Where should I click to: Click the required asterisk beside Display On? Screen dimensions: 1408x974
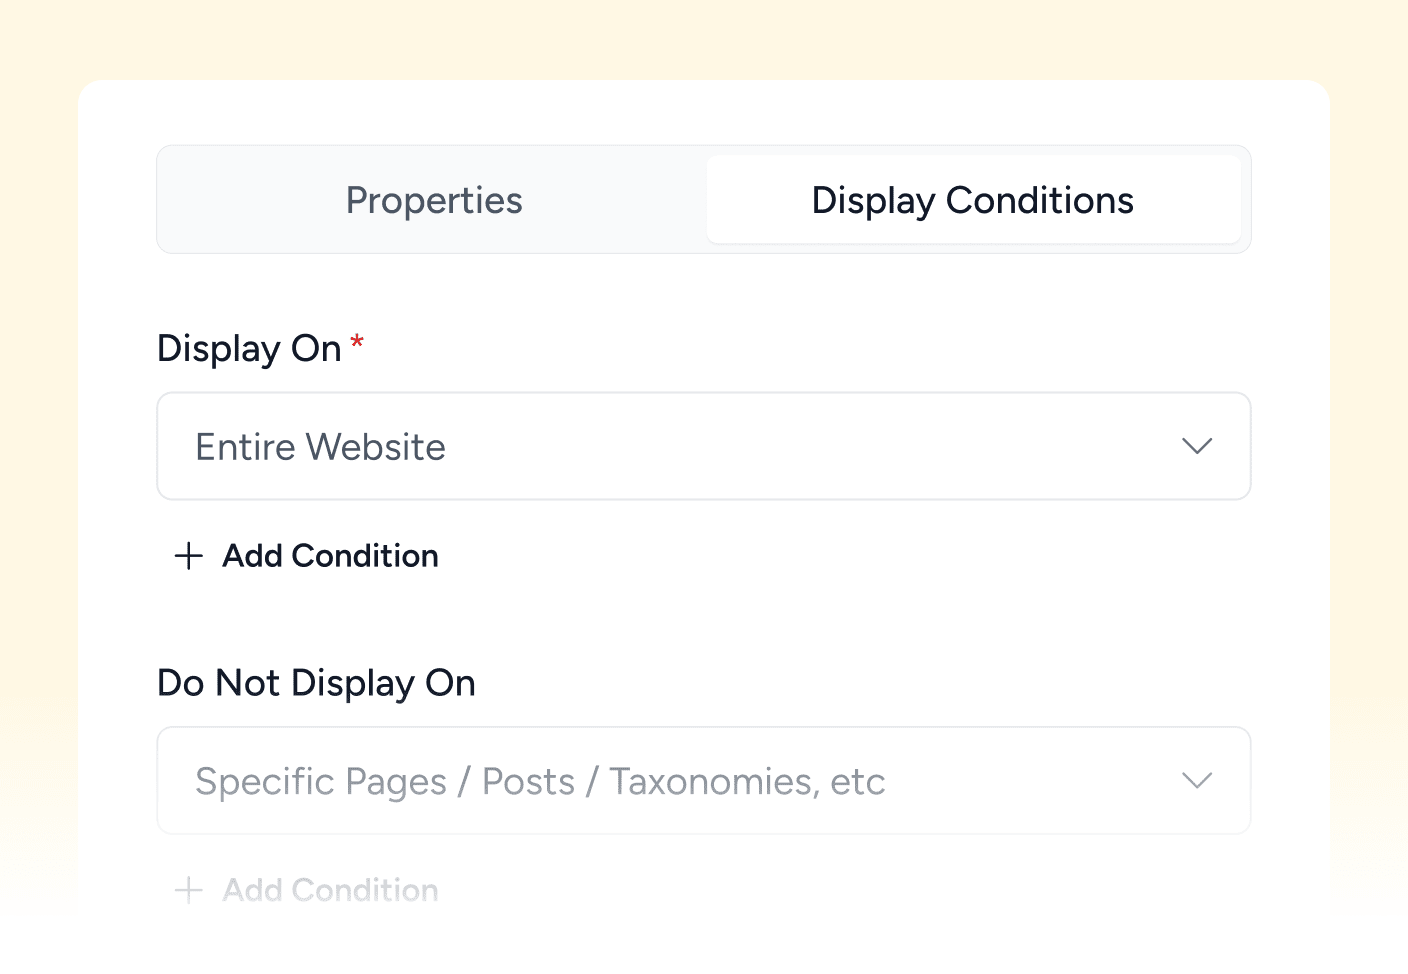coord(357,344)
